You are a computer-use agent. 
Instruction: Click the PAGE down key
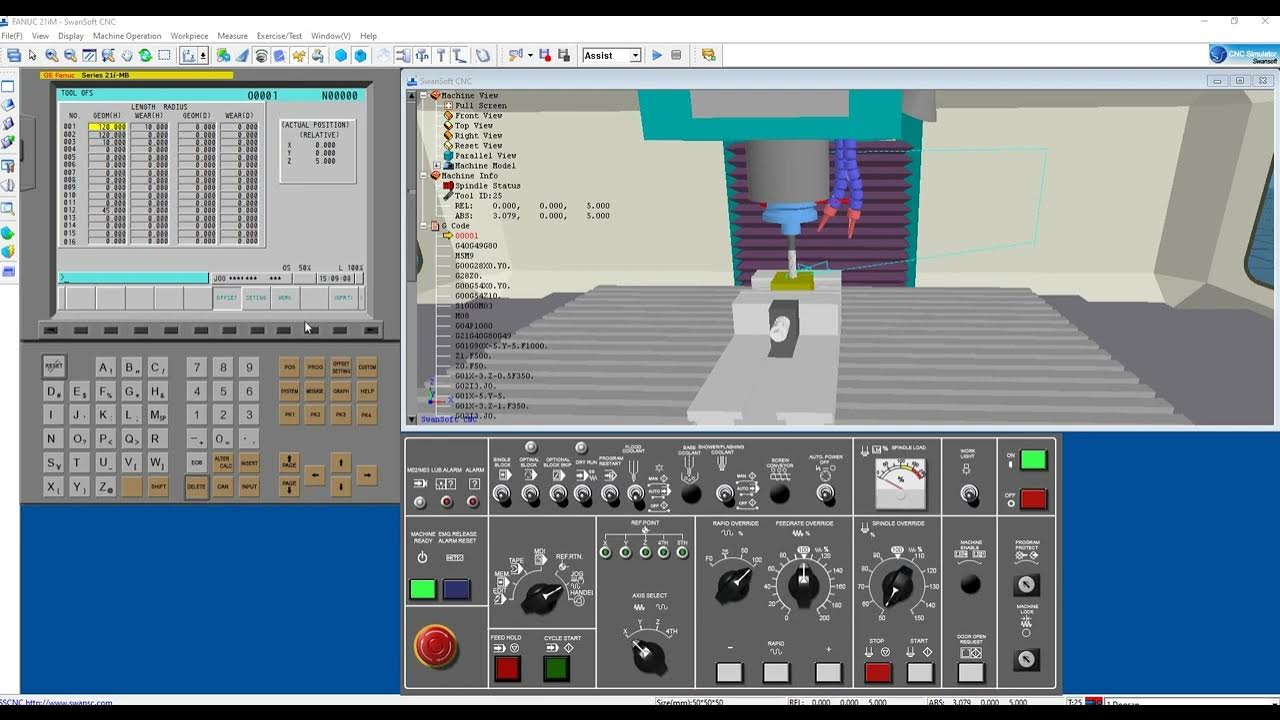click(289, 487)
